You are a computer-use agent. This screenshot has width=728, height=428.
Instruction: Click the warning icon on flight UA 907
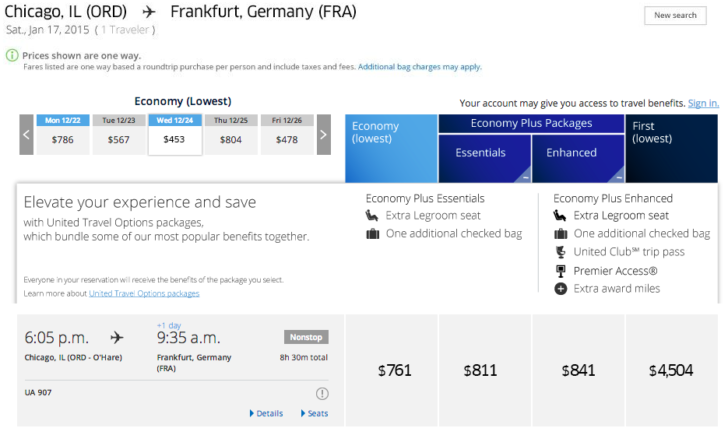pyautogui.click(x=322, y=394)
